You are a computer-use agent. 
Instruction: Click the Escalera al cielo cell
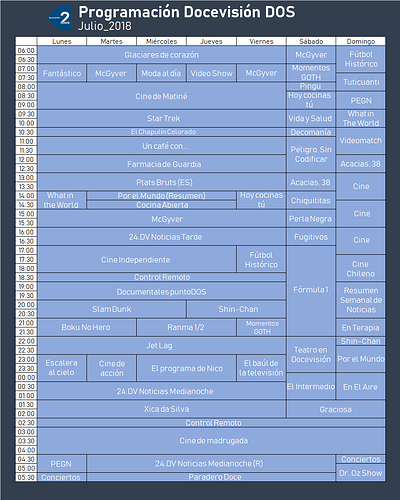[62, 368]
